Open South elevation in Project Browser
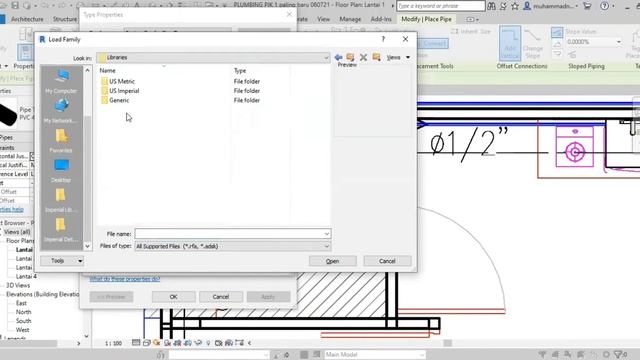640x360 pixels. (23, 321)
